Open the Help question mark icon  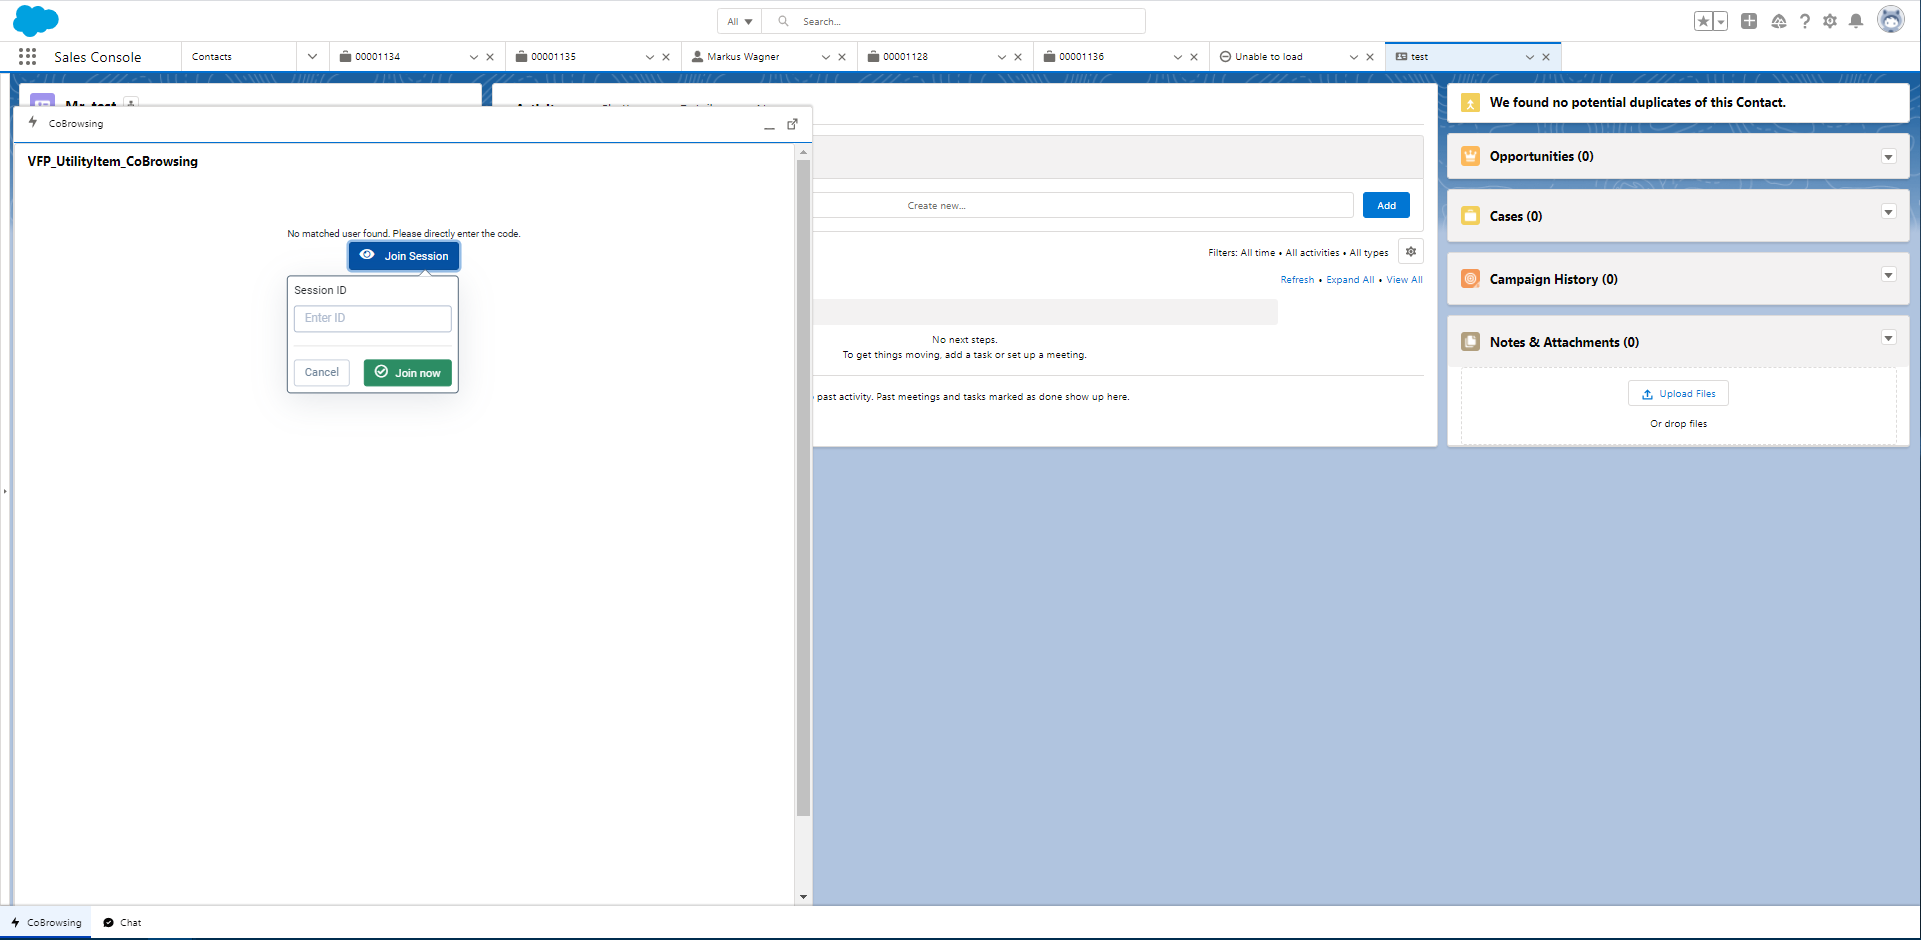pyautogui.click(x=1805, y=21)
